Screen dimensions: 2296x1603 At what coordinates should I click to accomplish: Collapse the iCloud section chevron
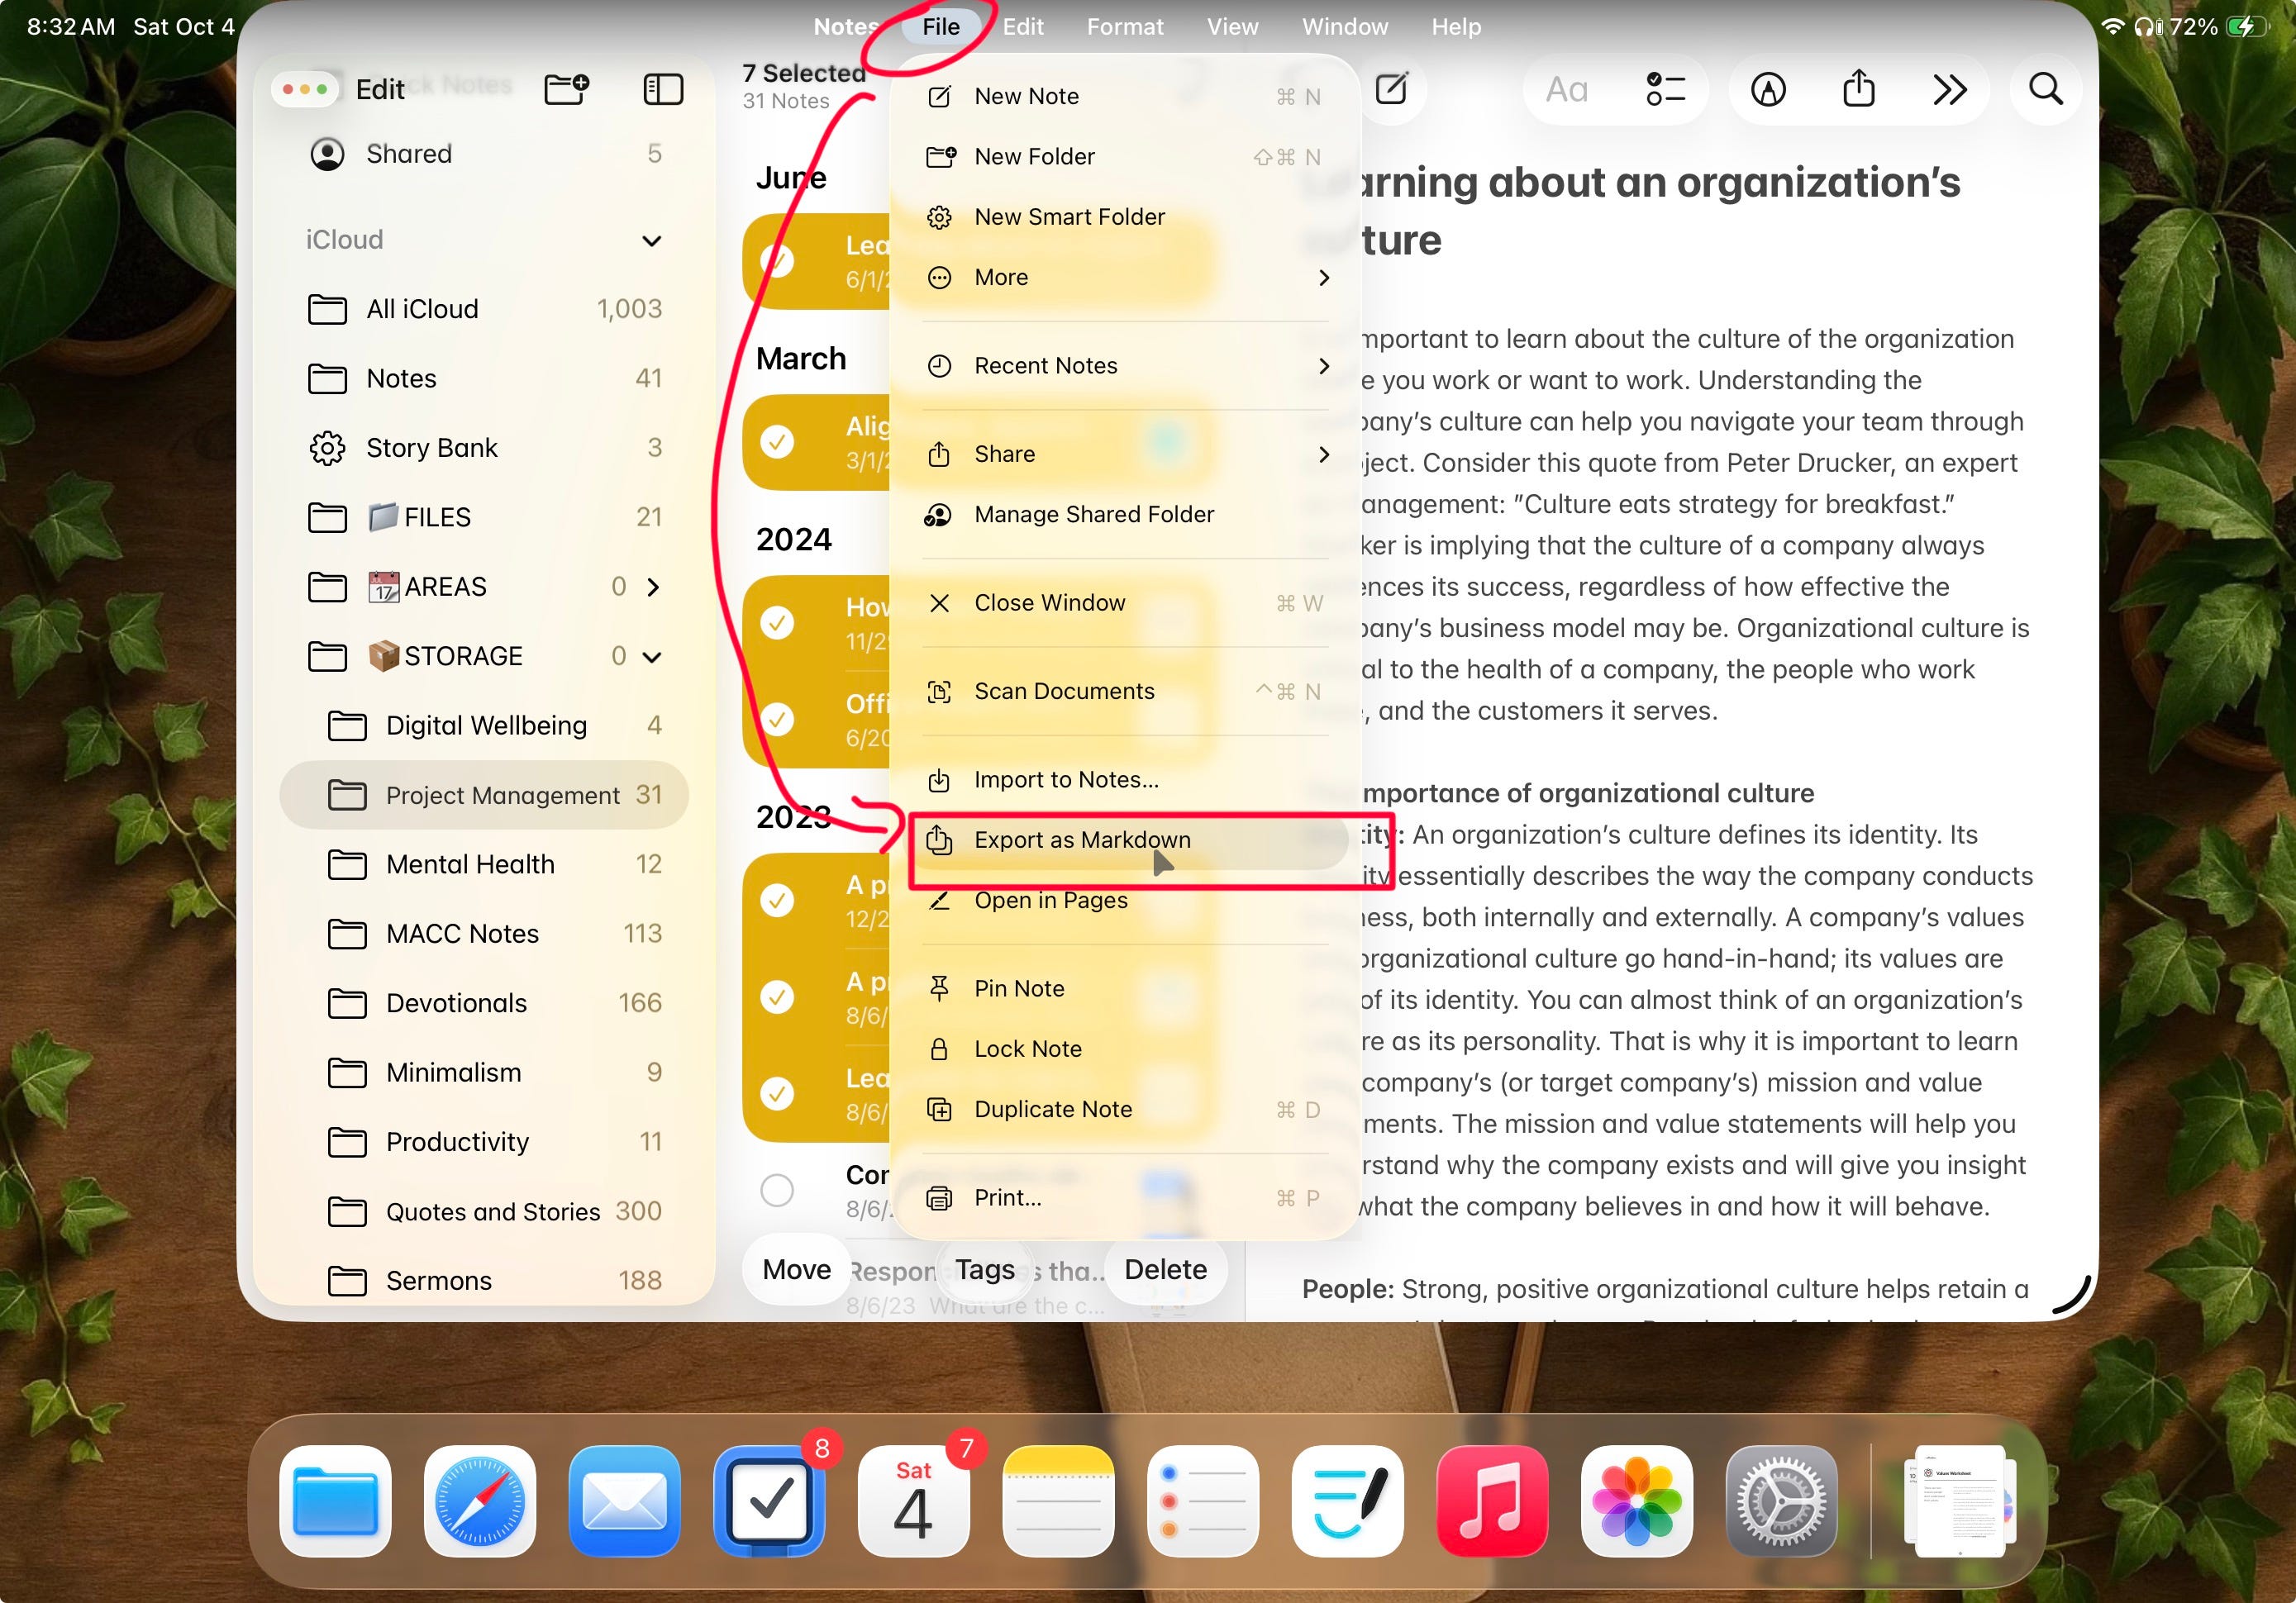point(651,240)
